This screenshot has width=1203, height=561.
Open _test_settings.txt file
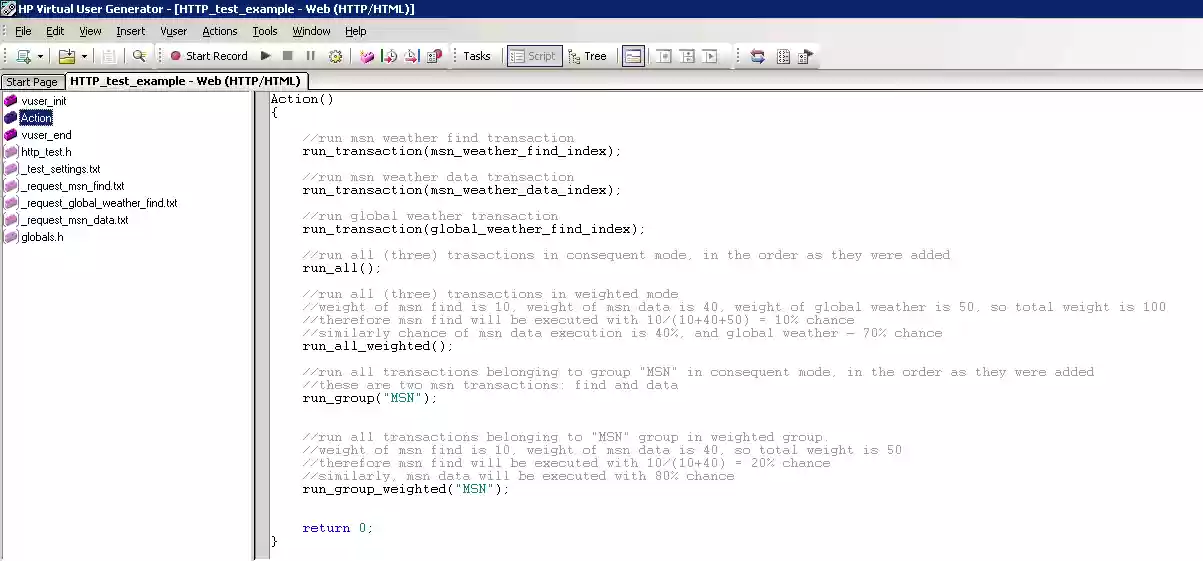pos(60,169)
